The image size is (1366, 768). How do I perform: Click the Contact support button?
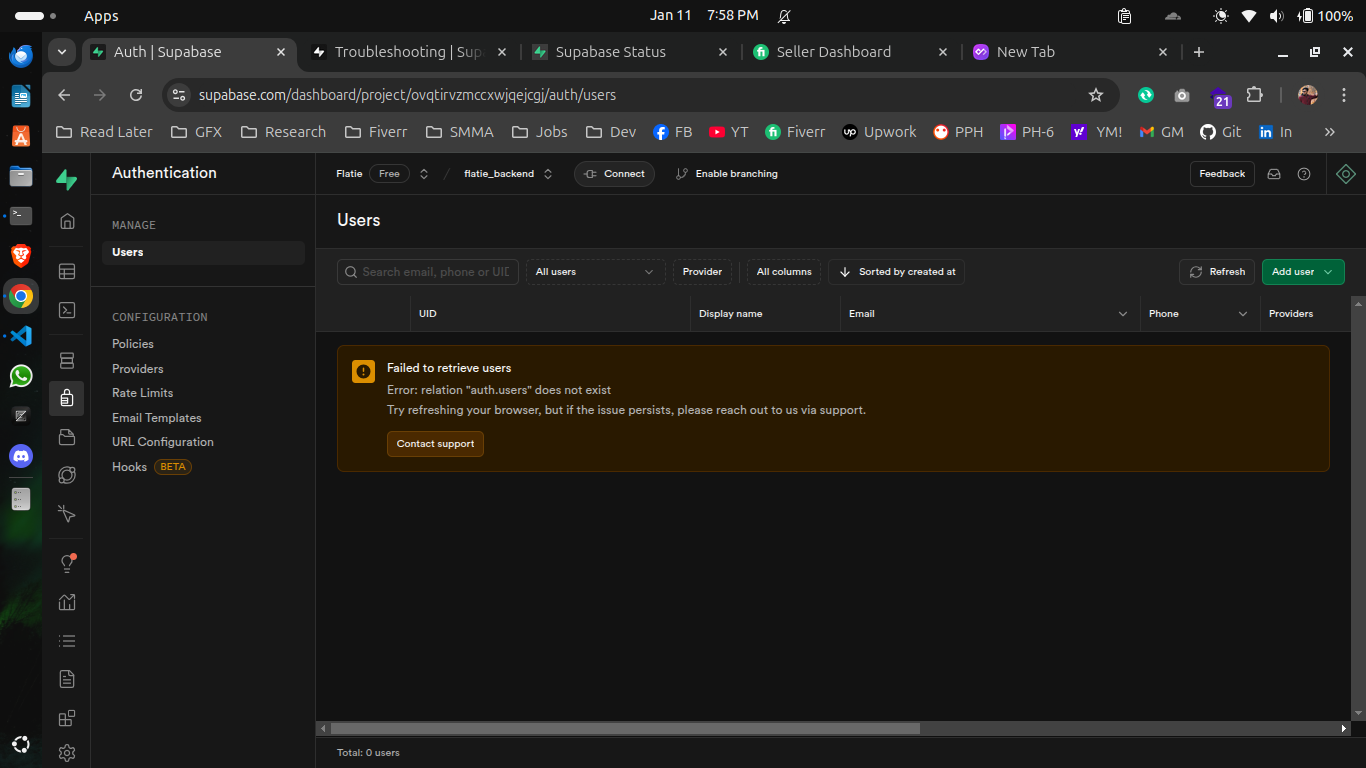(x=435, y=444)
